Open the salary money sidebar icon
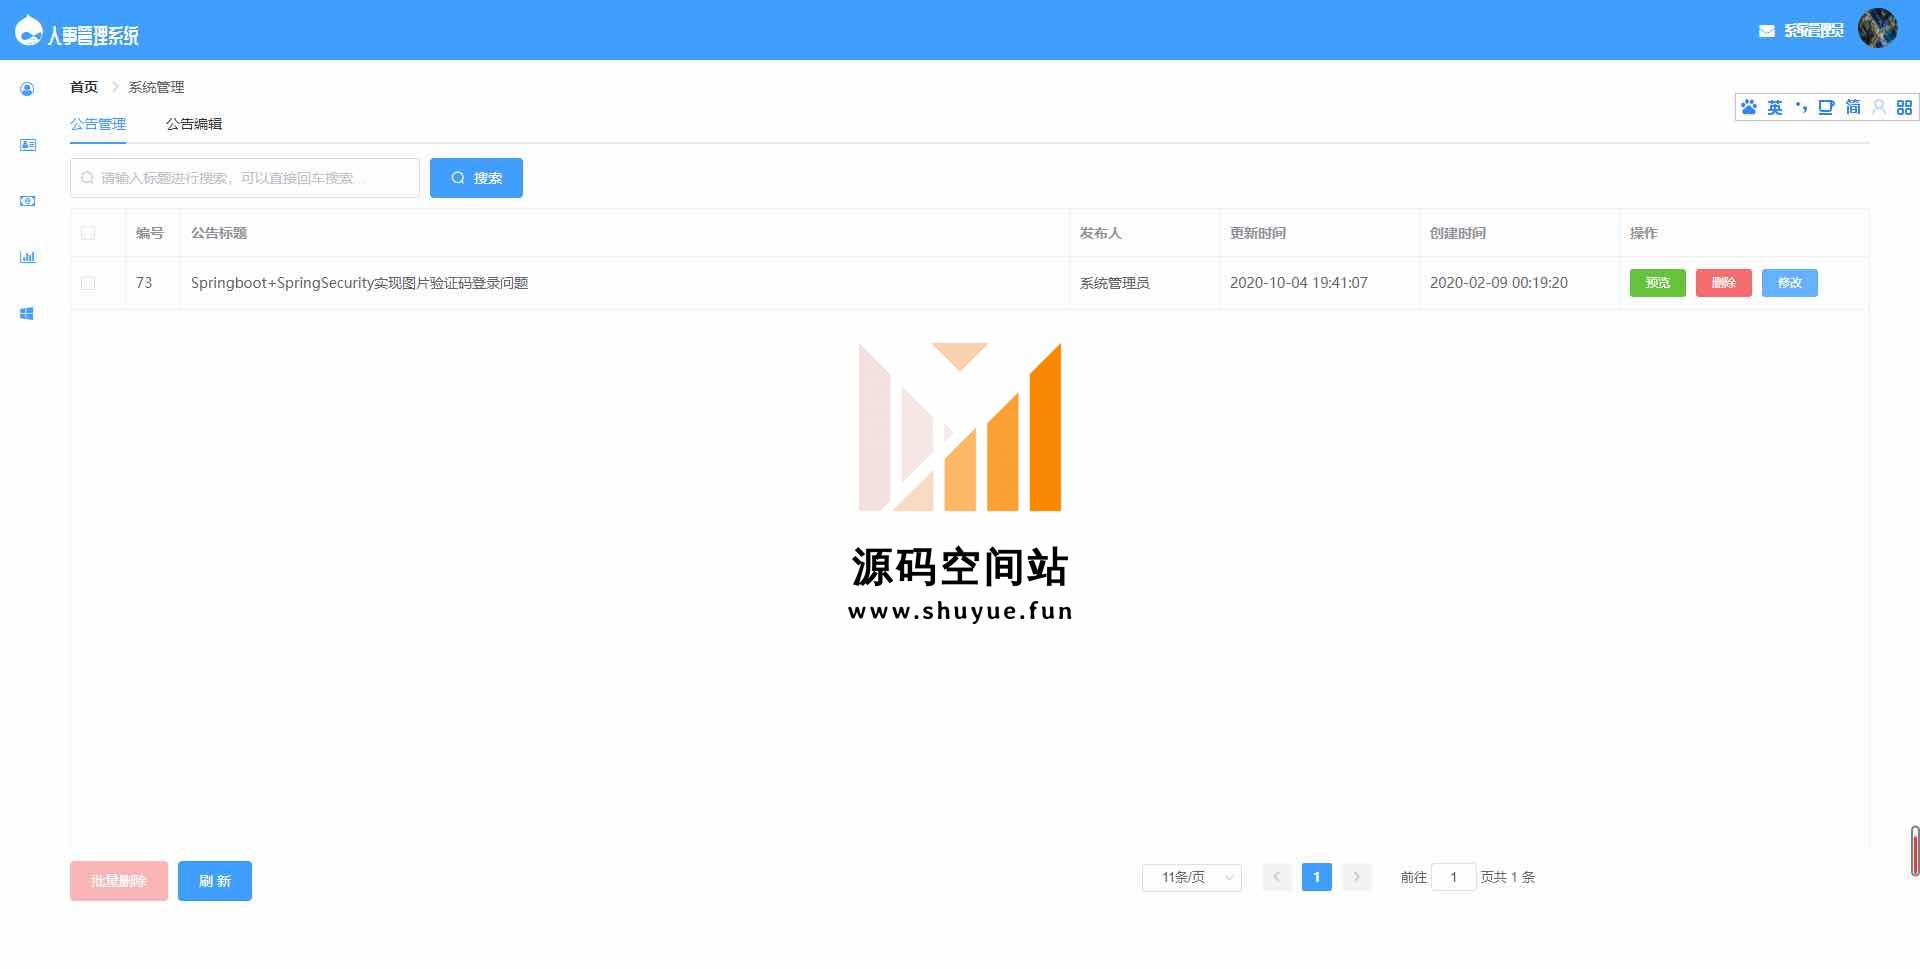This screenshot has width=1920, height=969. tap(28, 201)
